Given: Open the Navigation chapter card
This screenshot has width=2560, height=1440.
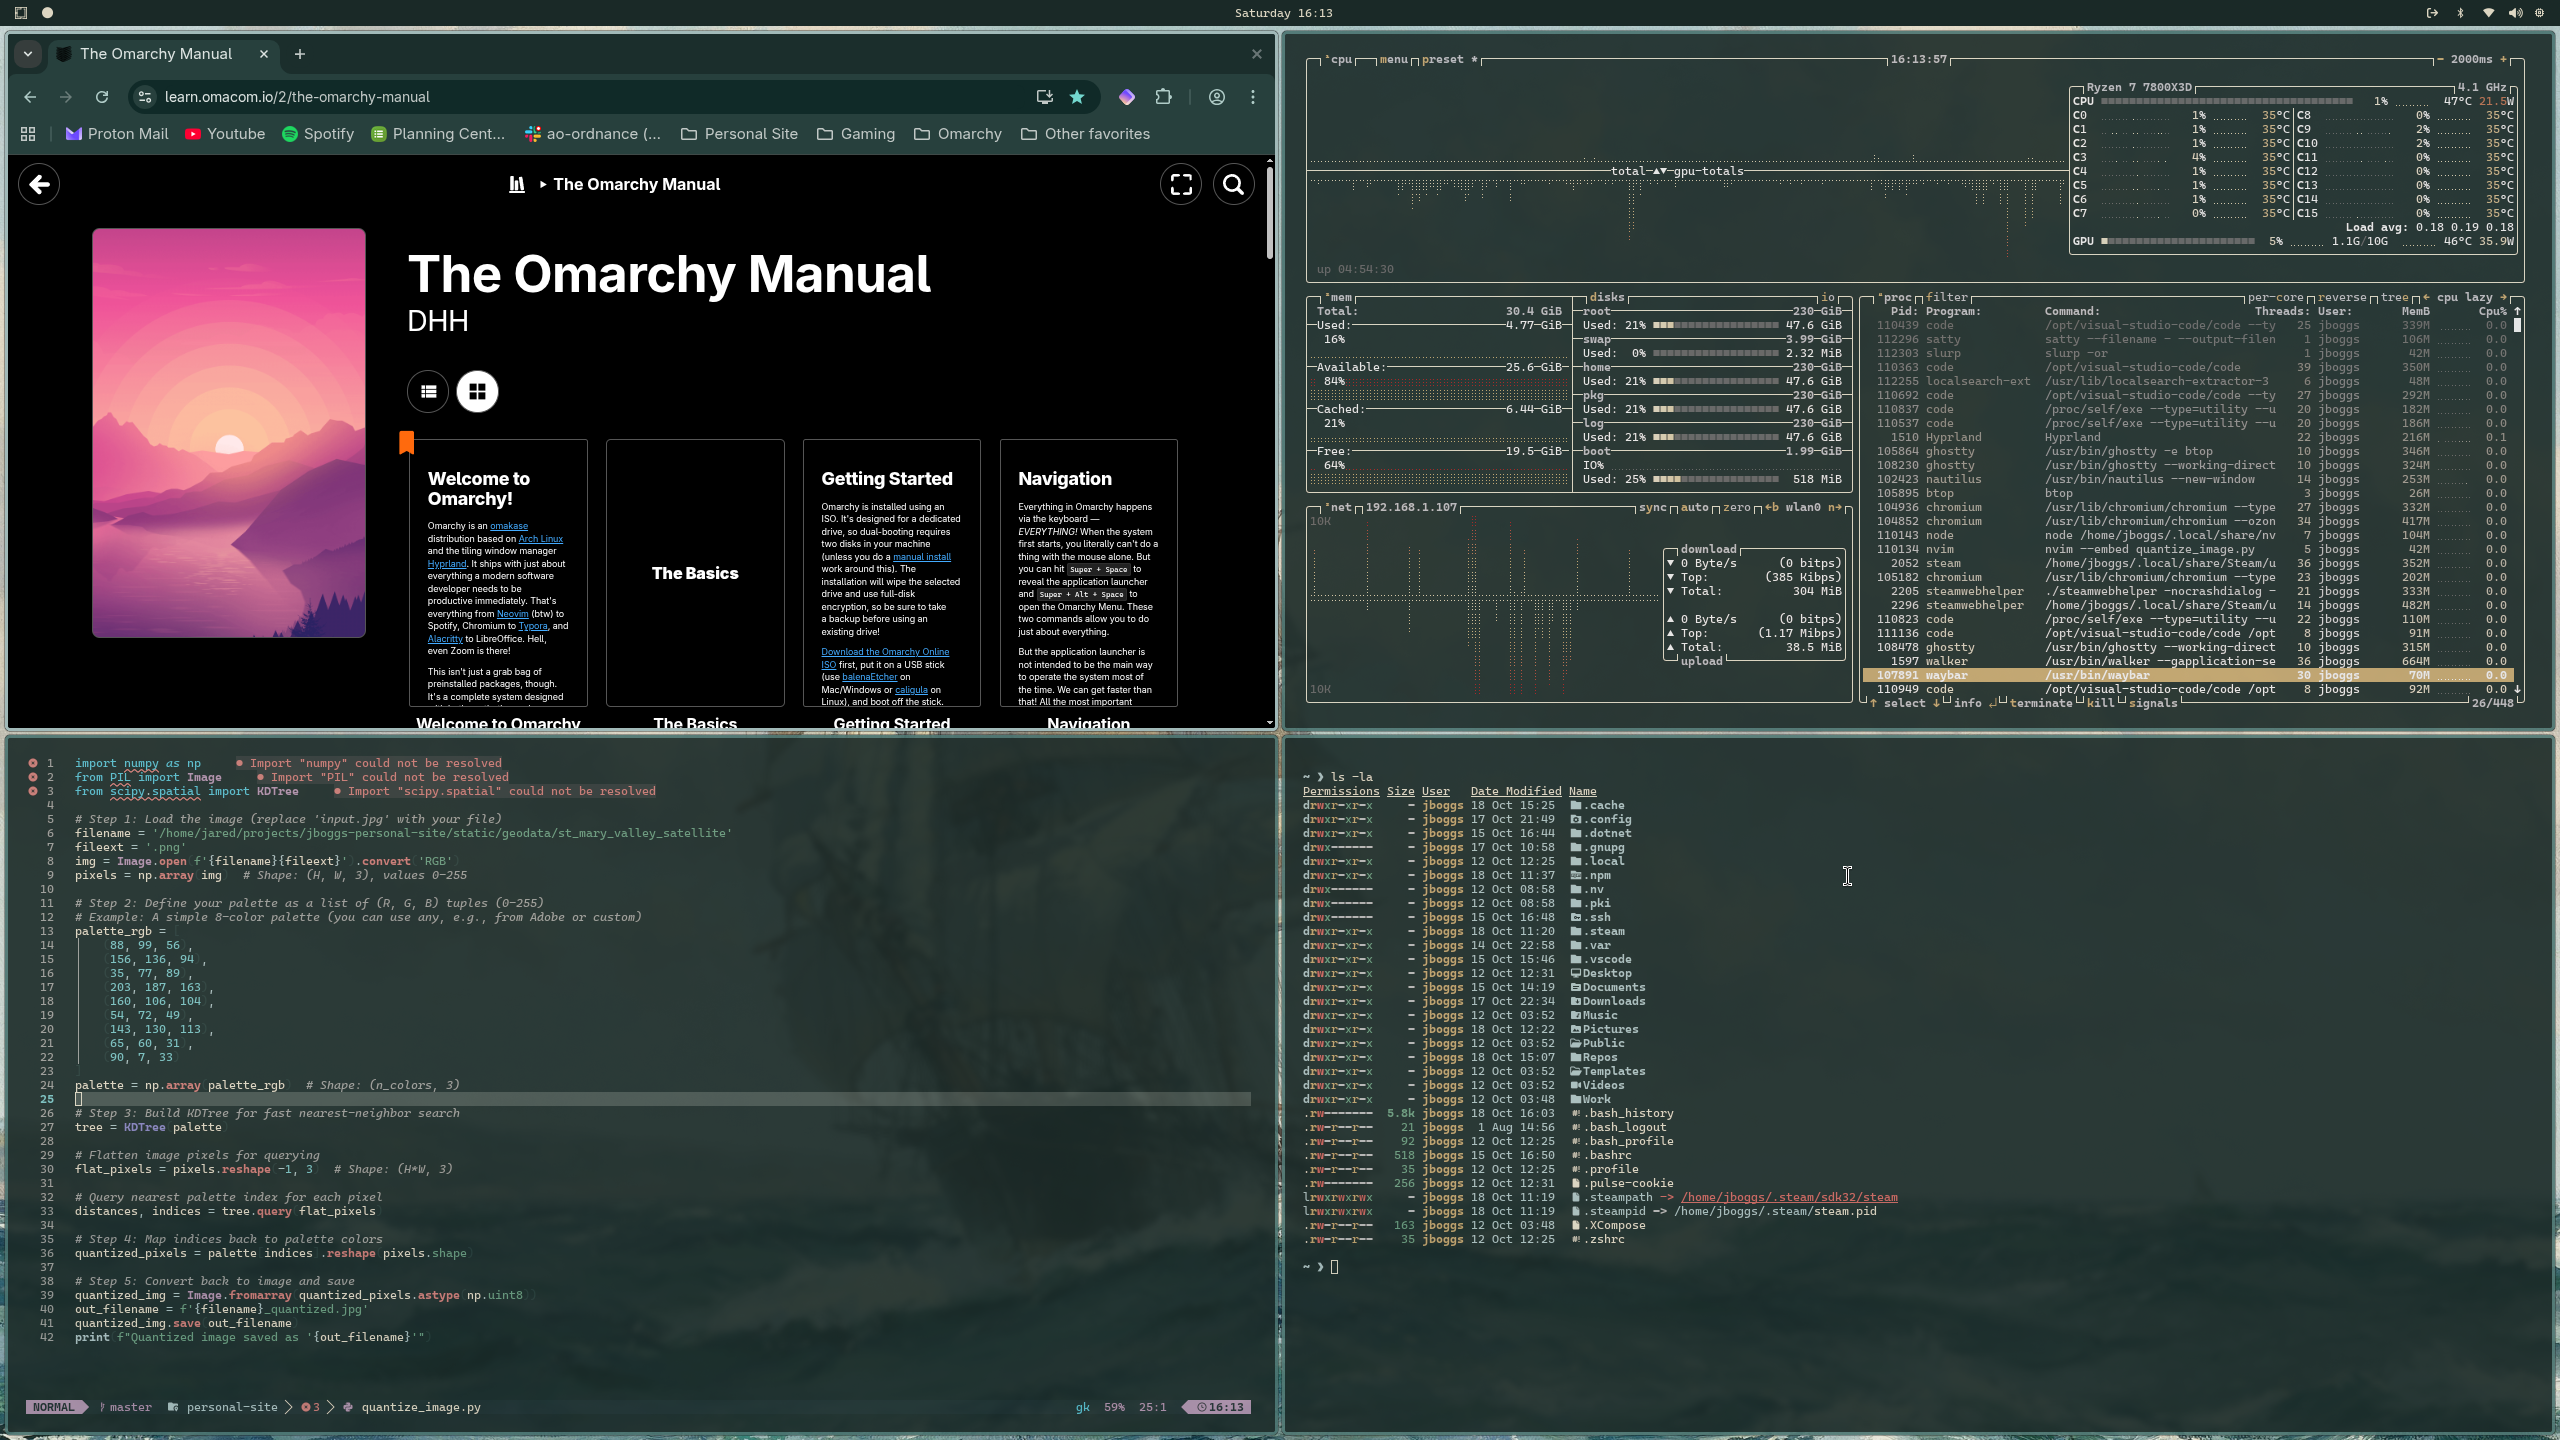Looking at the screenshot, I should coord(1089,573).
